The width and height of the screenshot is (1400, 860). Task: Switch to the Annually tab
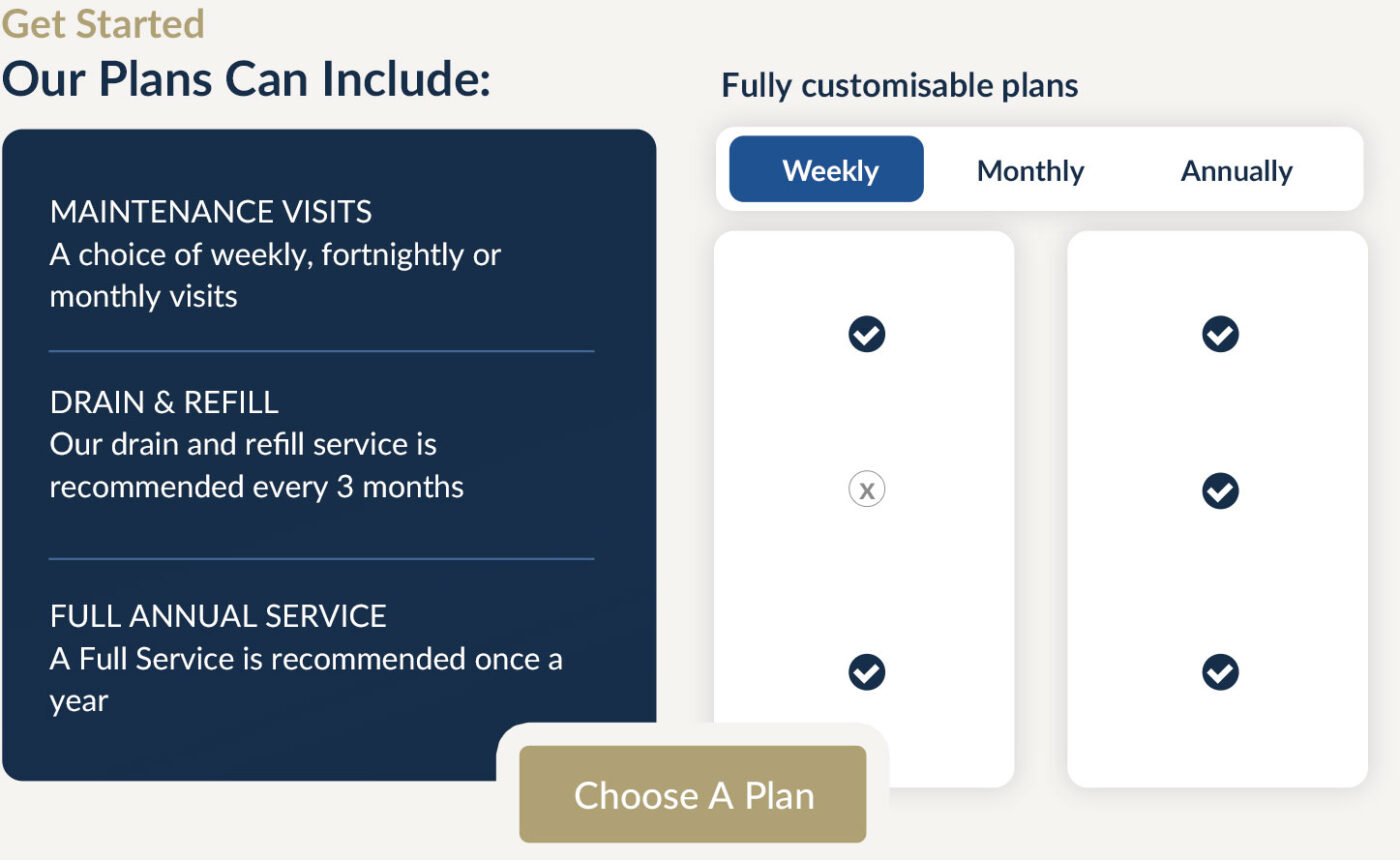pyautogui.click(x=1236, y=170)
